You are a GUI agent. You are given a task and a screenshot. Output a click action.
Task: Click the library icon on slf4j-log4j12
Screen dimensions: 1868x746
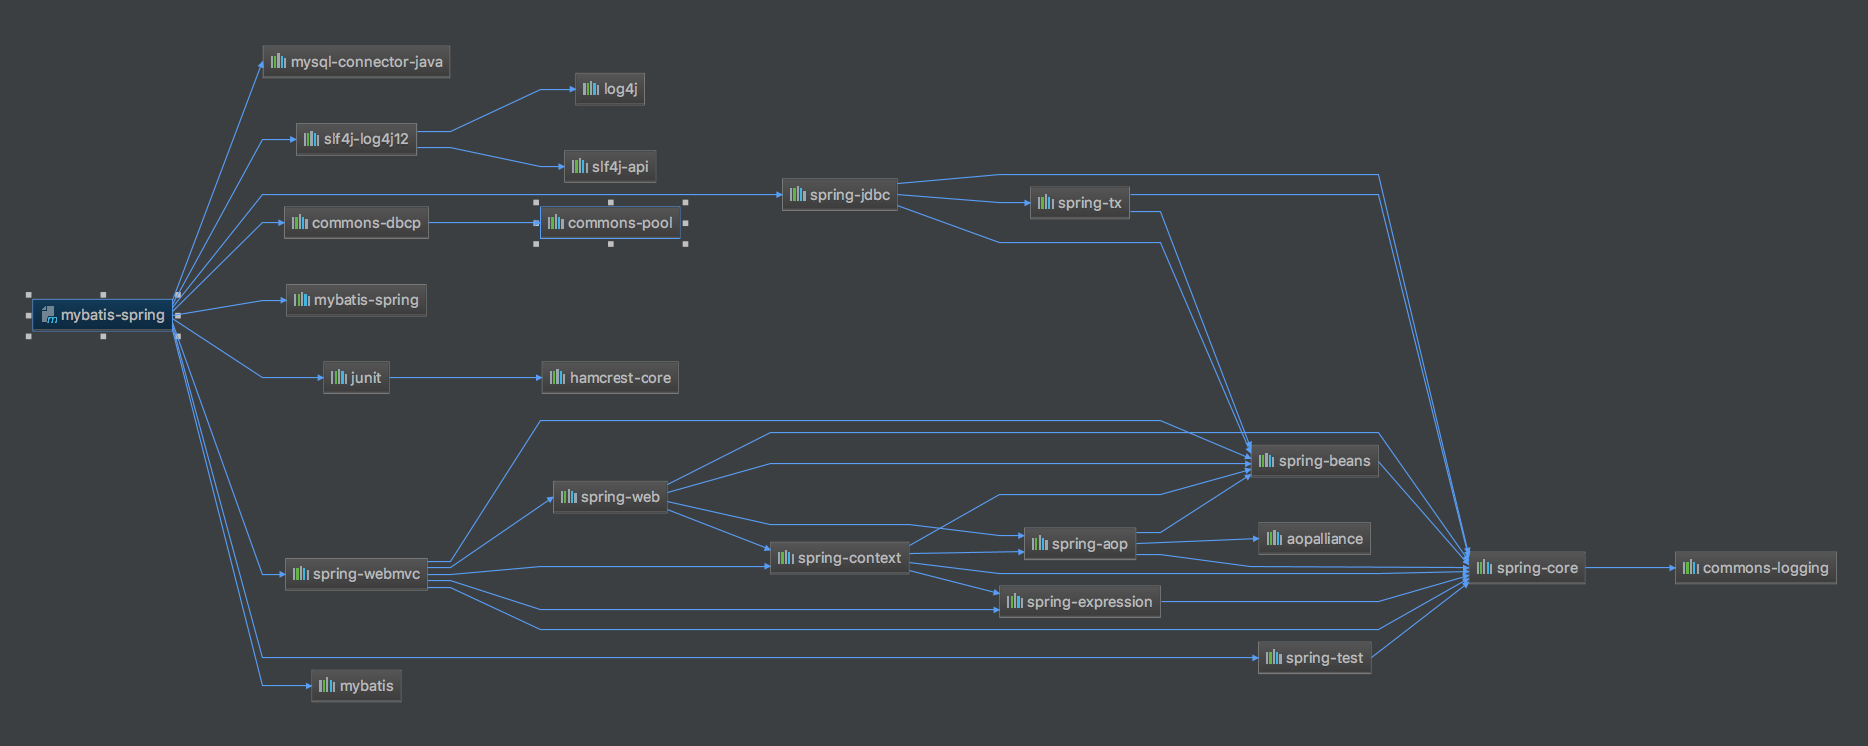click(x=311, y=139)
